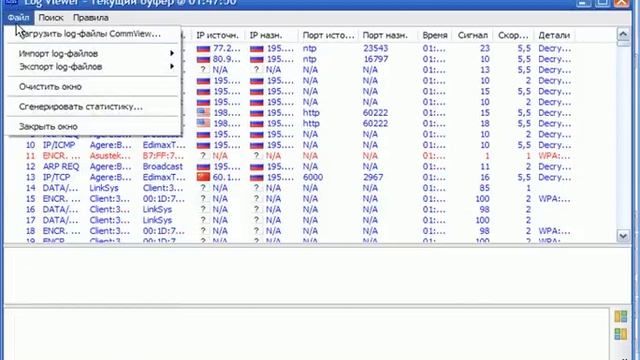The height and width of the screenshot is (360, 640).
Task: Click EdimaxT... cell in row 13
Action: [164, 178]
